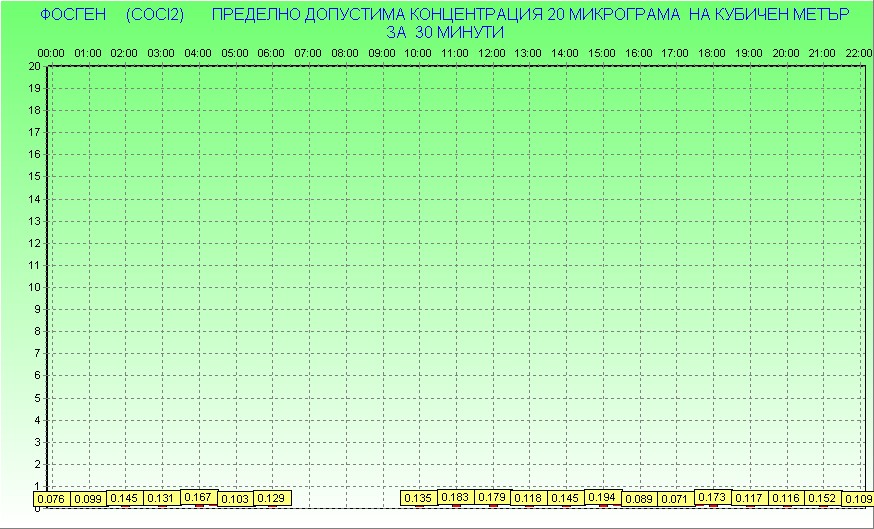This screenshot has width=874, height=529.
Task: Click the ЗА 30 МИНУТИ subtitle text
Action: (x=443, y=32)
